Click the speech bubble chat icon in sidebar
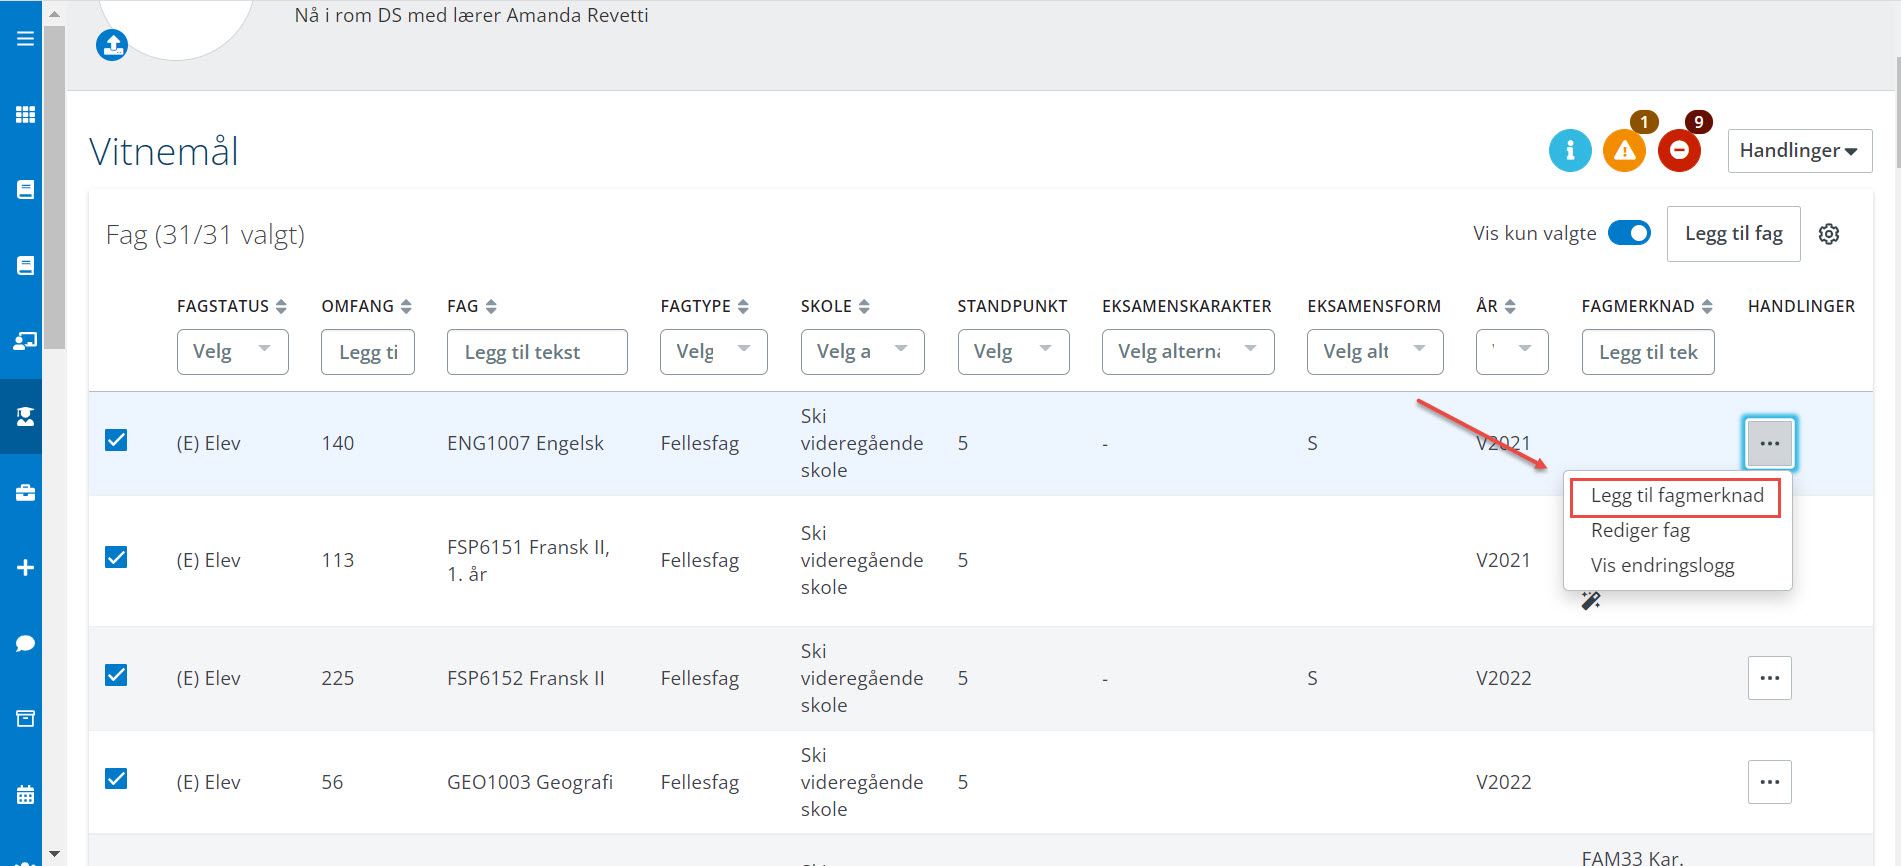1901x866 pixels. coord(25,643)
